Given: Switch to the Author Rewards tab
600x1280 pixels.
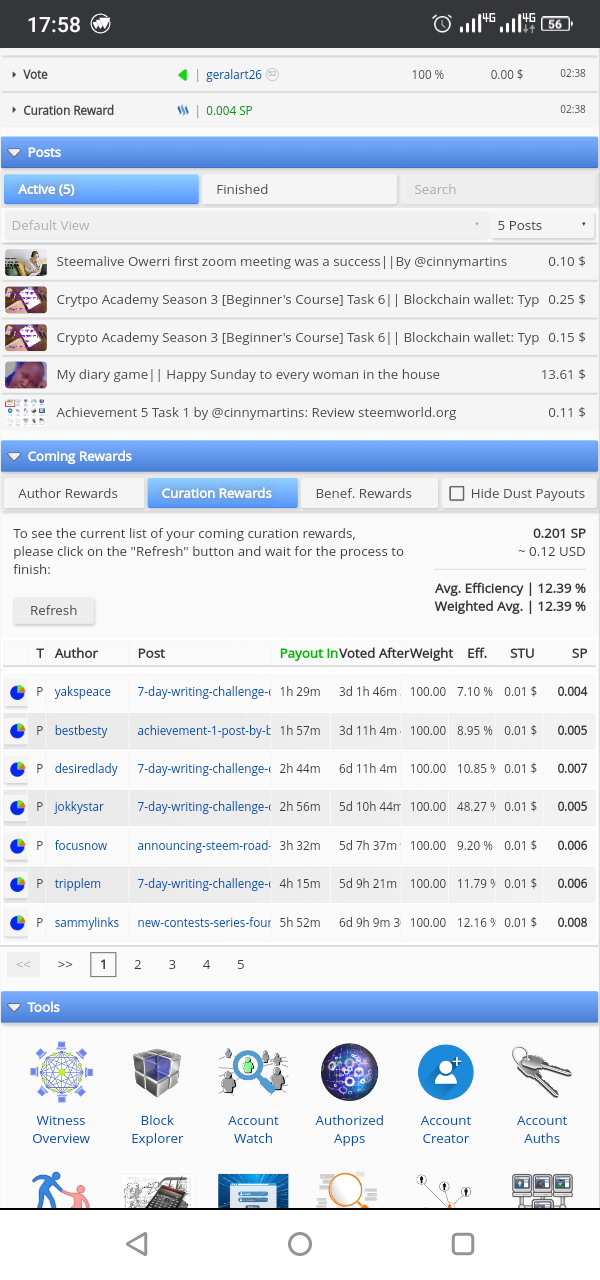Looking at the screenshot, I should (x=73, y=493).
